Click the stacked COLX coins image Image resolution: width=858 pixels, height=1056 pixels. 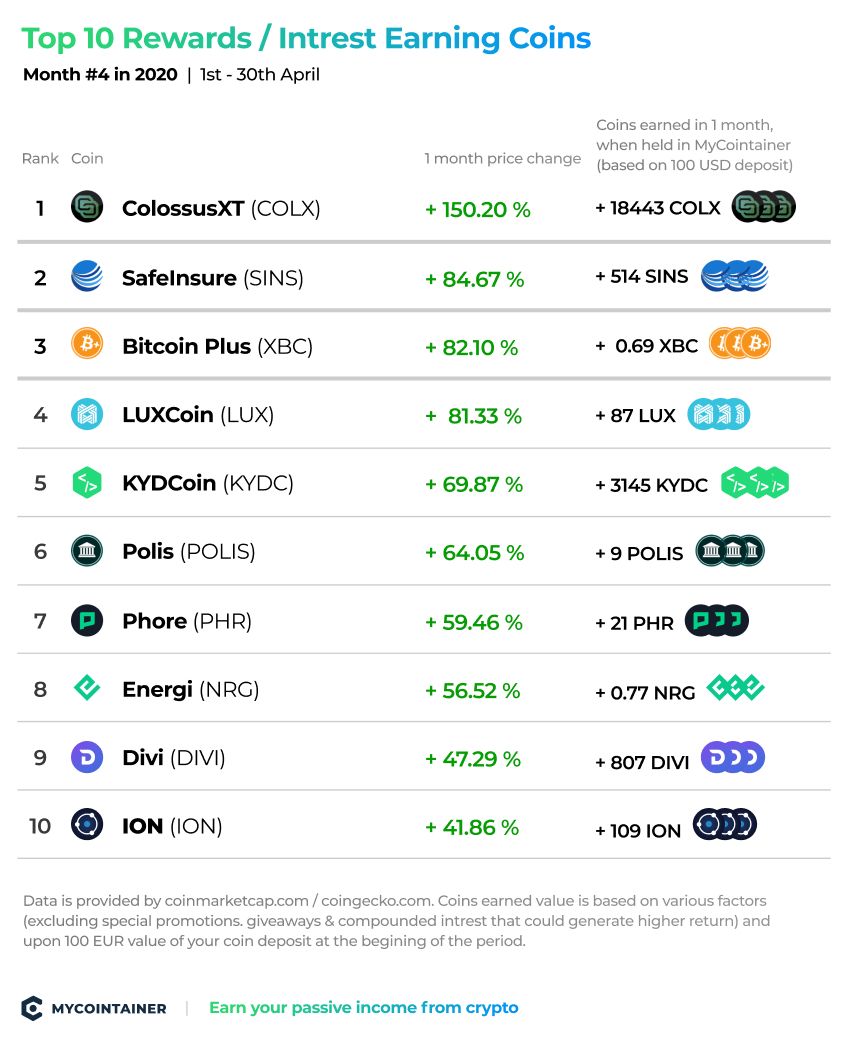(x=764, y=207)
